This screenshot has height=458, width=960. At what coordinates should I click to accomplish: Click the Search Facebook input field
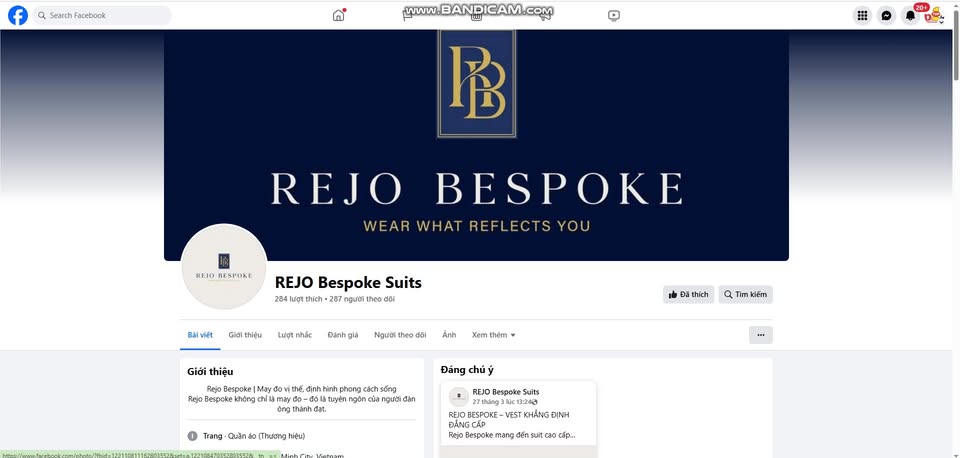click(102, 15)
